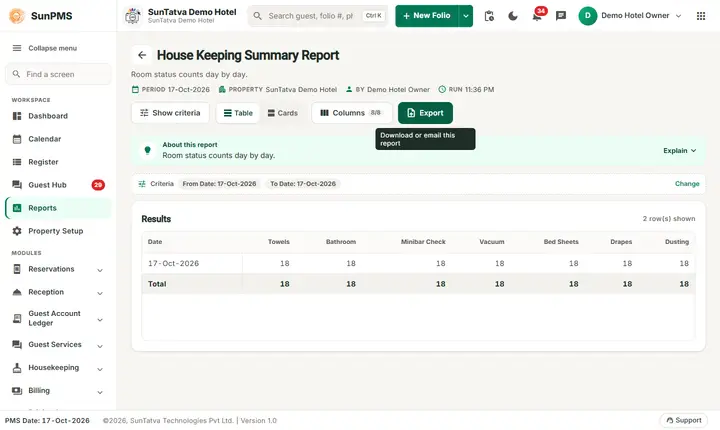Click the Drapes column header
720x430 pixels.
click(621, 242)
